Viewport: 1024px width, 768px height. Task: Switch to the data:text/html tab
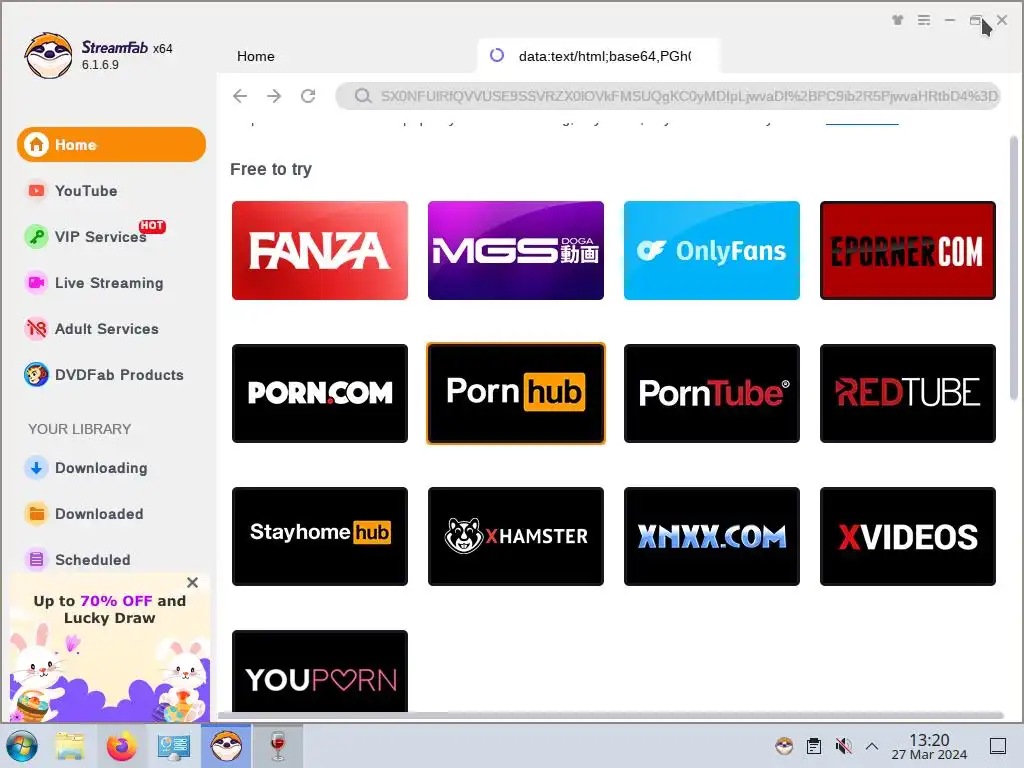598,56
